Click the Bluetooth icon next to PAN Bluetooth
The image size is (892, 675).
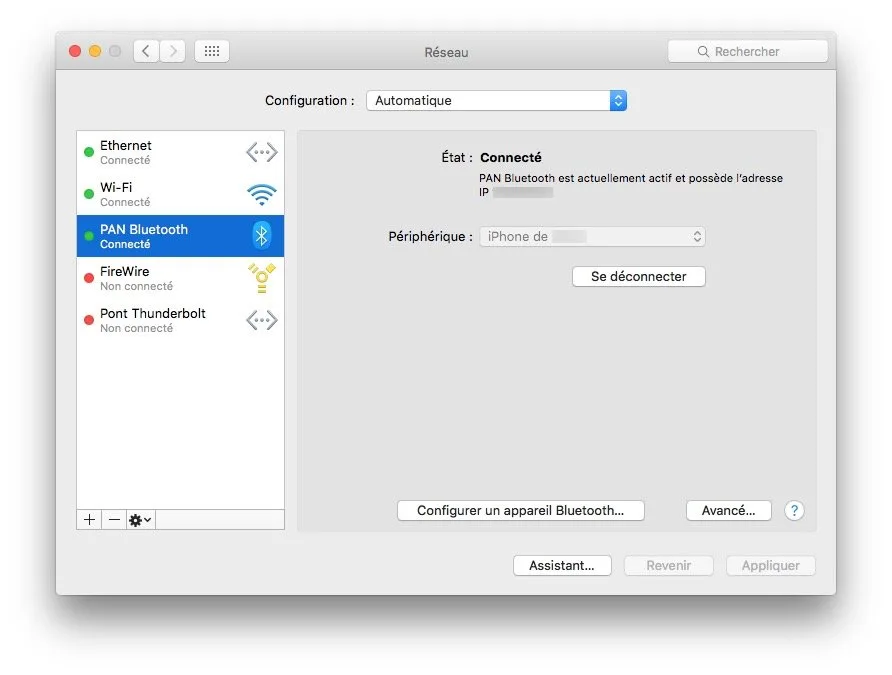click(x=261, y=236)
